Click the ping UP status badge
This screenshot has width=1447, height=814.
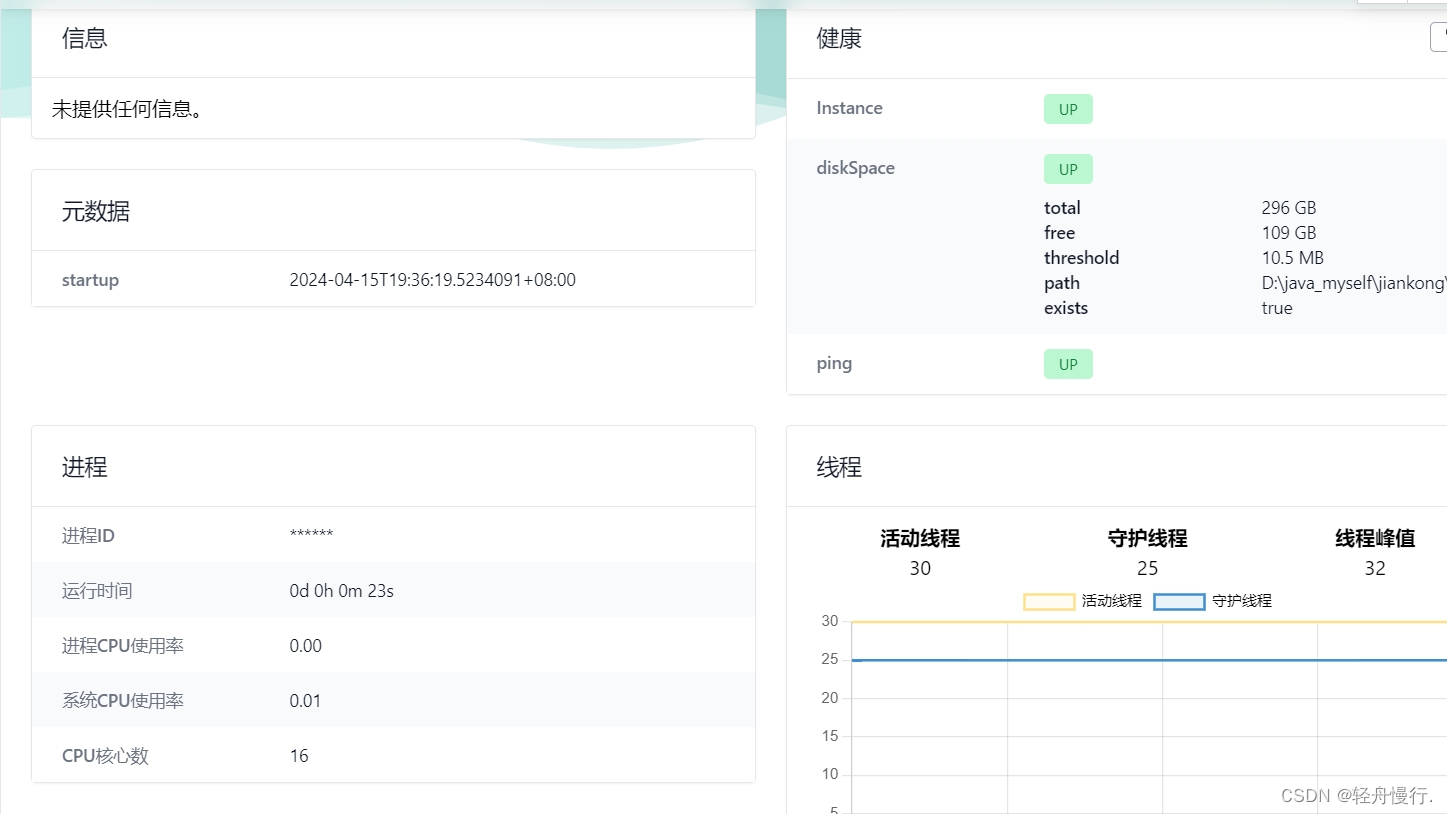(x=1068, y=364)
